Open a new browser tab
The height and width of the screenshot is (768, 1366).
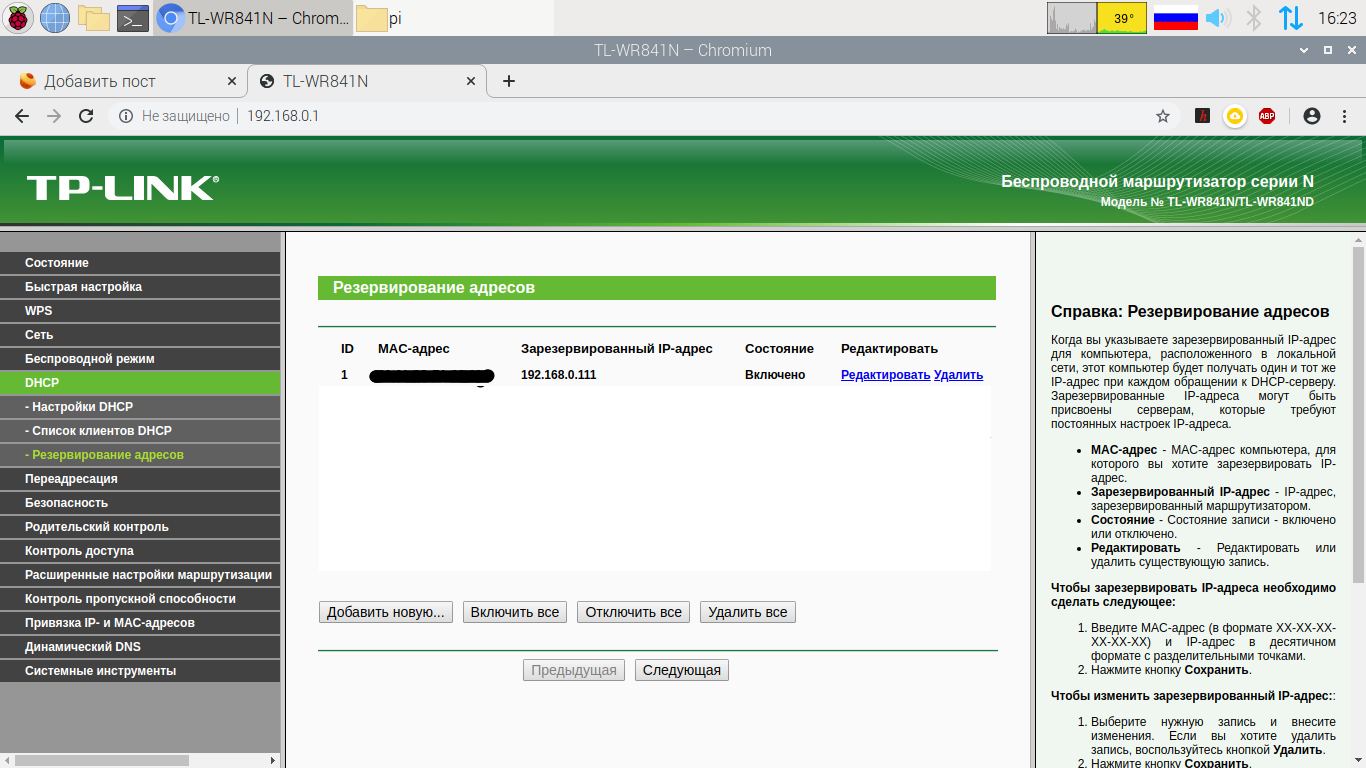tap(509, 81)
